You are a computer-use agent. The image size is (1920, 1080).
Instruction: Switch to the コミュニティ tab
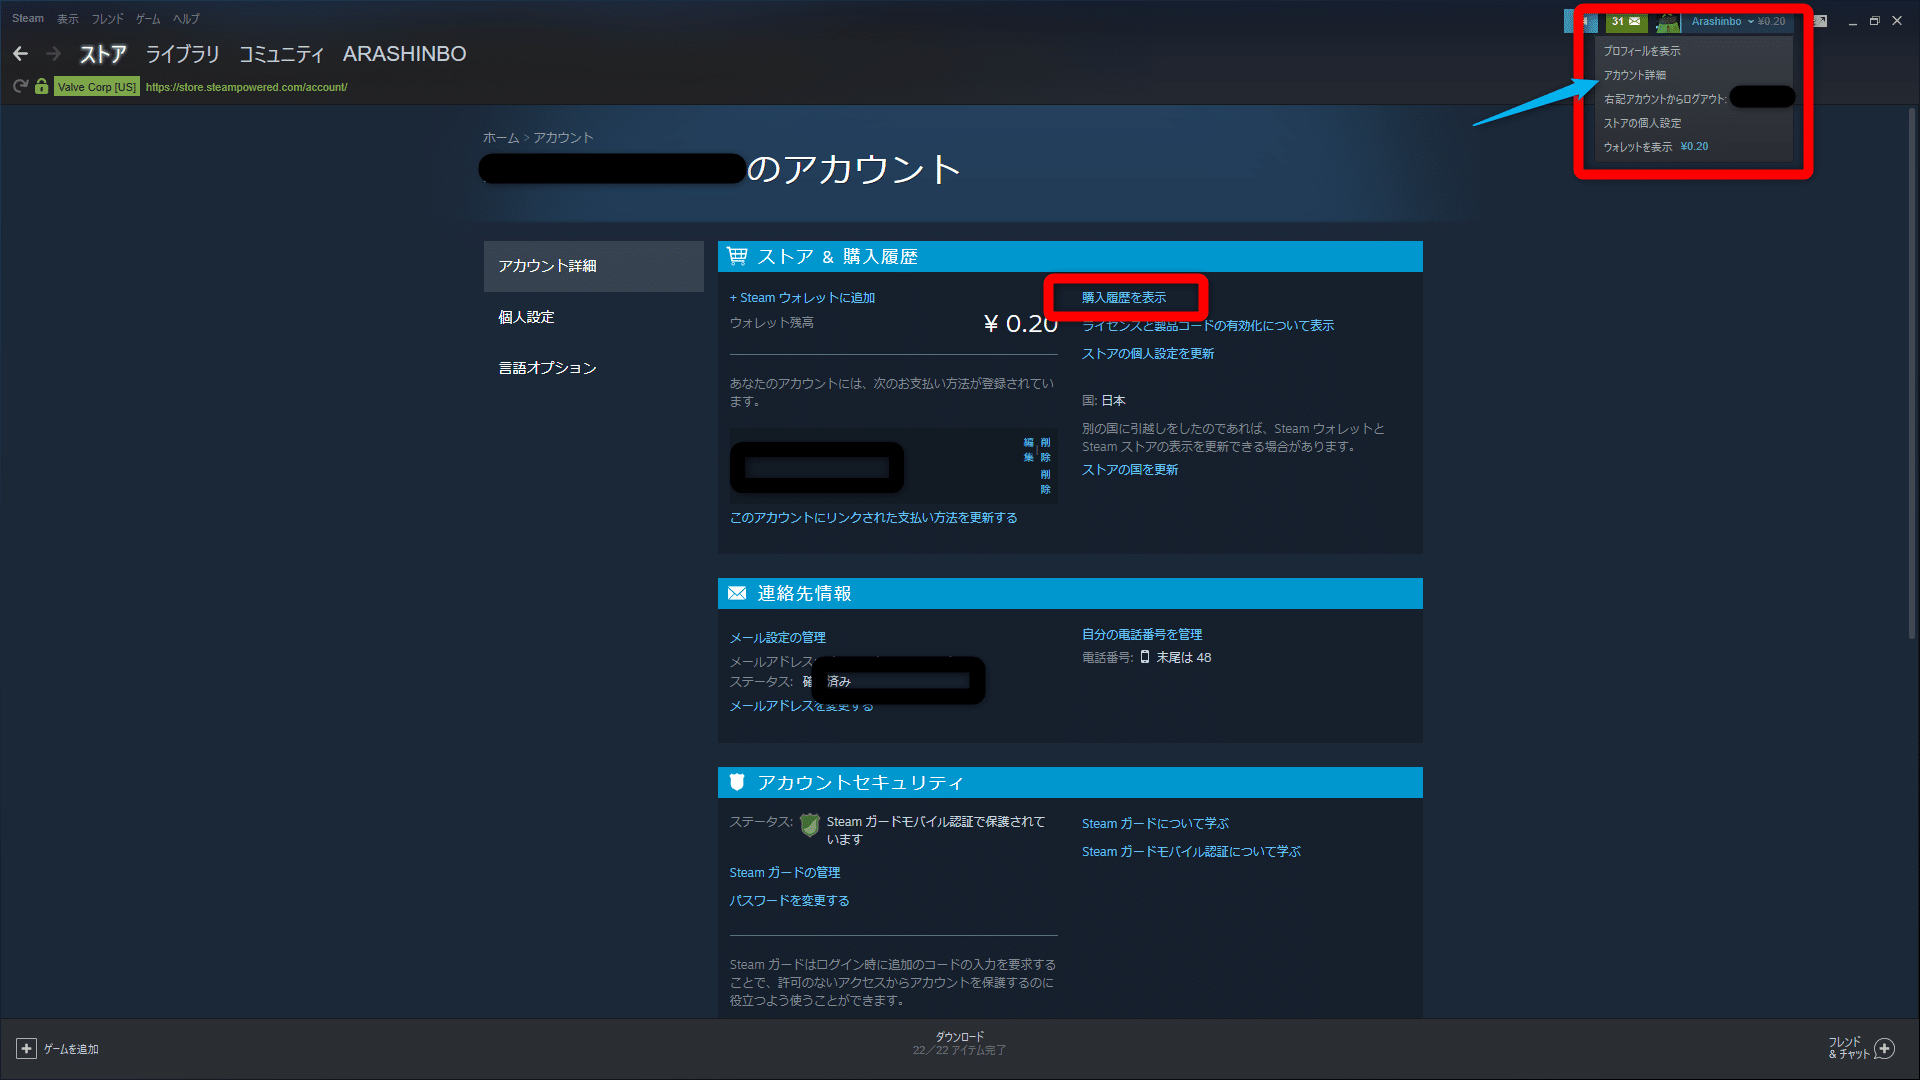point(282,54)
